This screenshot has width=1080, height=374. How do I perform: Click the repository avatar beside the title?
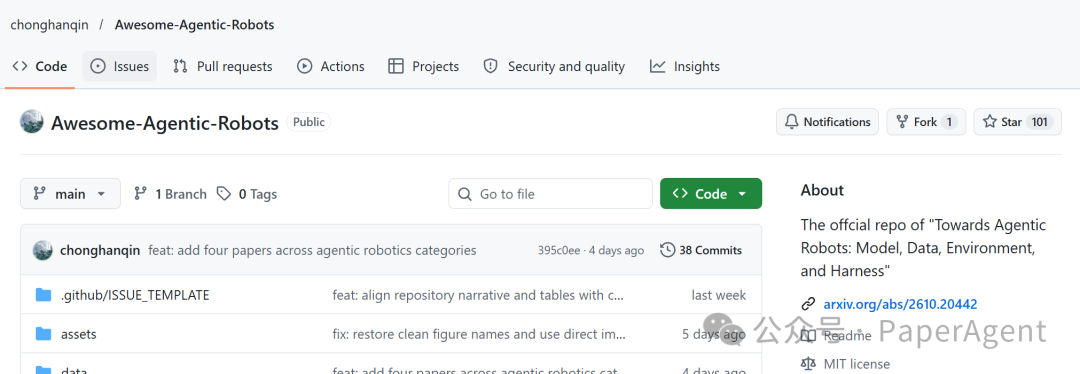coord(32,123)
